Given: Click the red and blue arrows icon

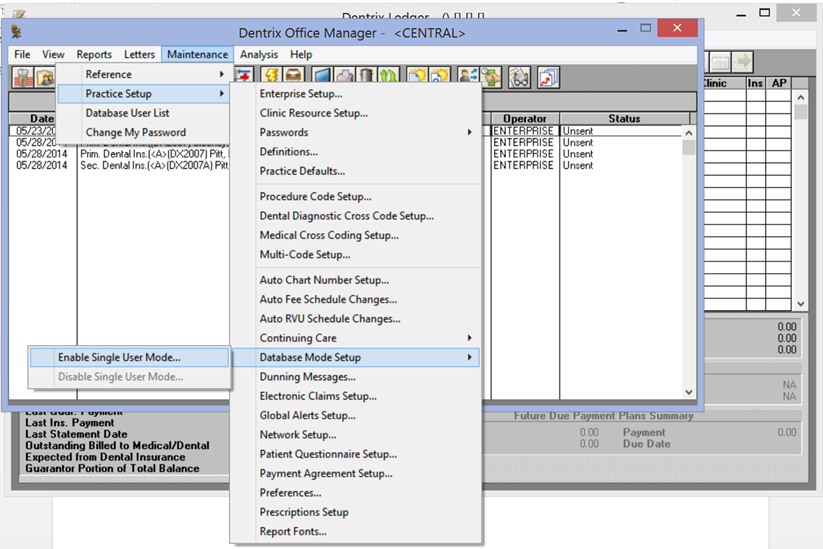Looking at the screenshot, I should click(244, 77).
